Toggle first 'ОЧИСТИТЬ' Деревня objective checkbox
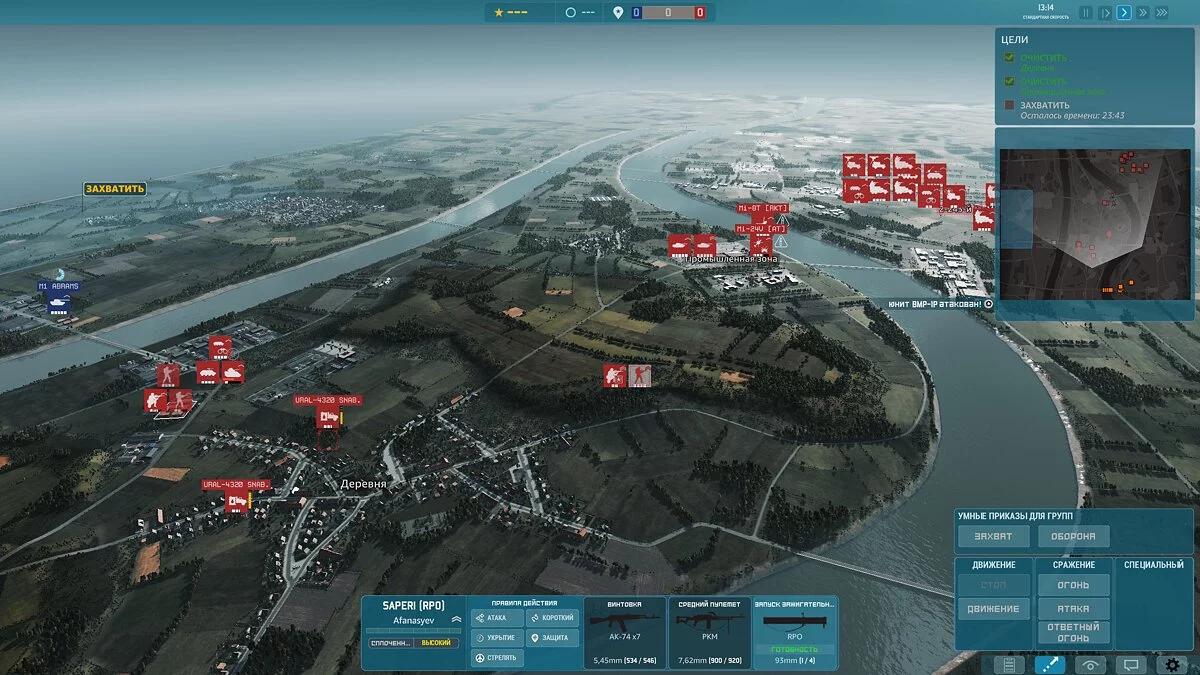 coord(1010,58)
